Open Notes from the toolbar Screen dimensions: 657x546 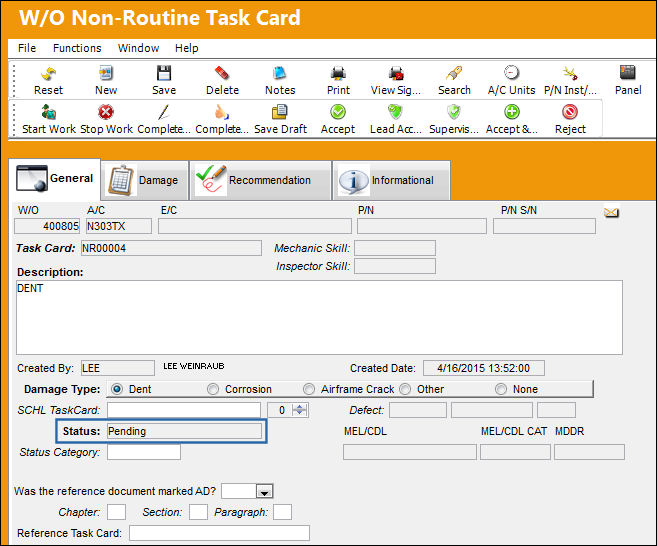pyautogui.click(x=279, y=74)
